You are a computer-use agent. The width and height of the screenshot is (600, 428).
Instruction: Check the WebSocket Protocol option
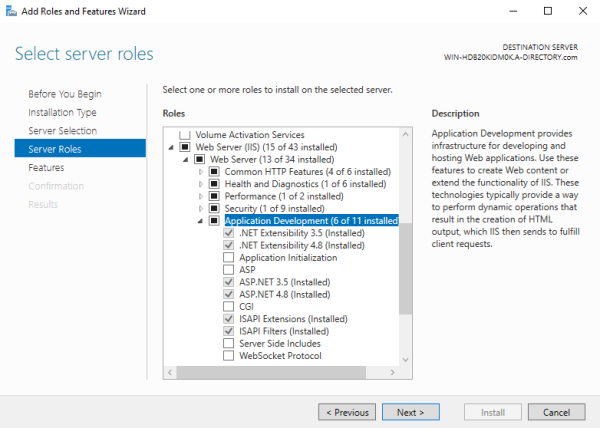point(230,356)
